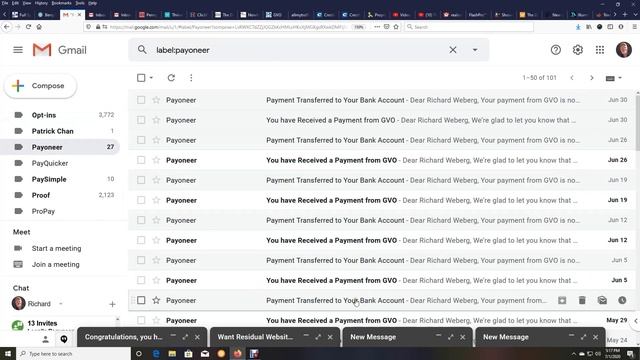Open the input tools dropdown

coord(613,78)
